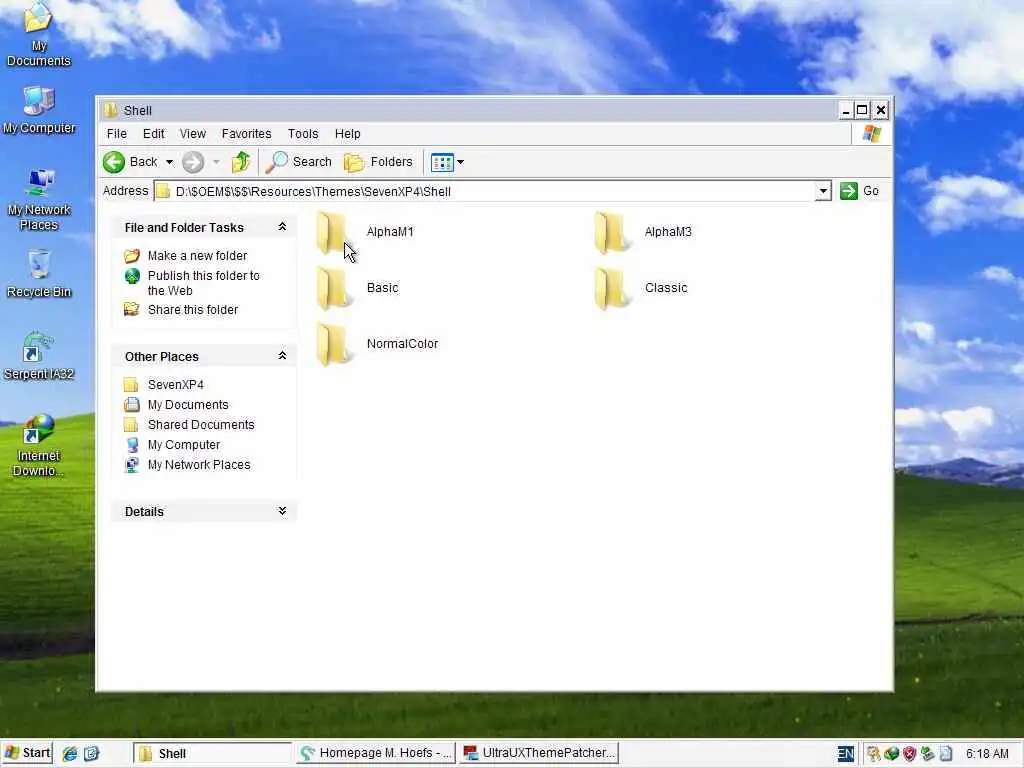Open the Tools menu
Screen dimensions: 1024x768
[303, 134]
